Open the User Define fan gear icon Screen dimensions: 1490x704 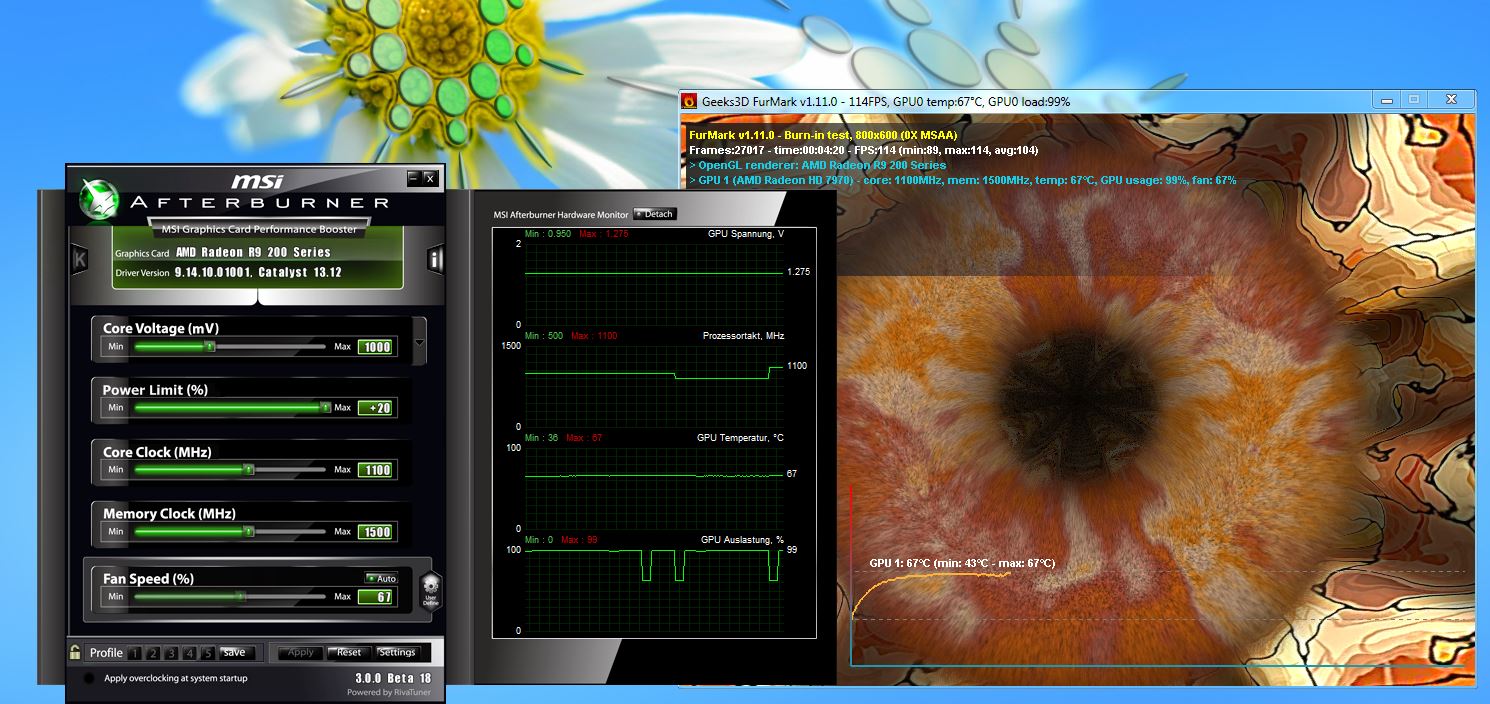click(x=430, y=590)
